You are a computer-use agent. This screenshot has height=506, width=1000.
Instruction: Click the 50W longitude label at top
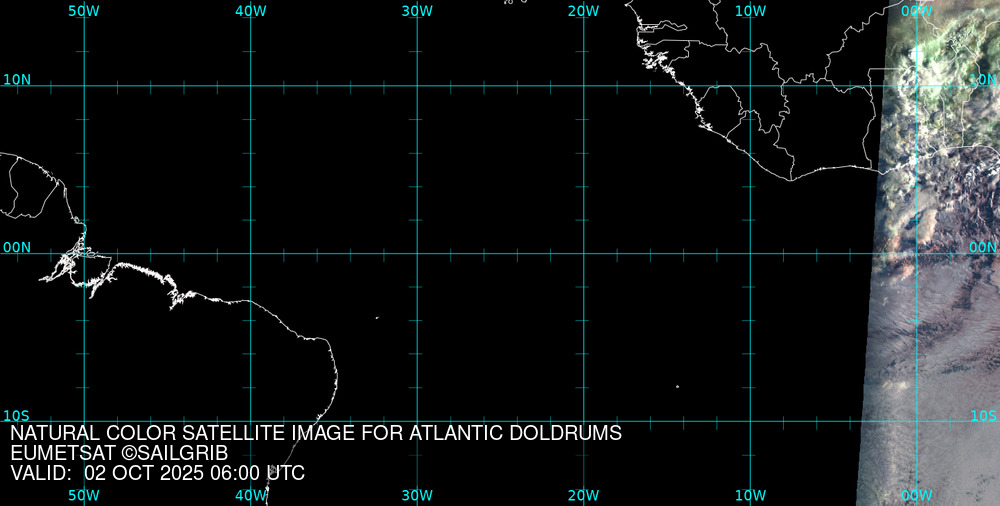click(84, 10)
